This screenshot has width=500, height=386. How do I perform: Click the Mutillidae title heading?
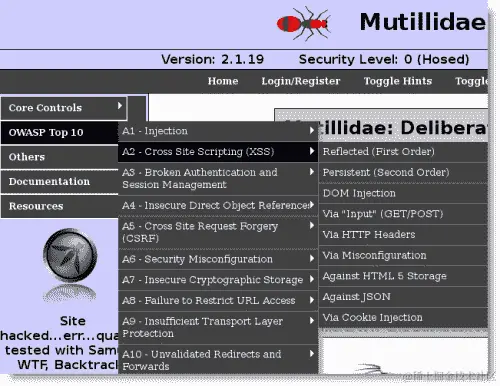pyautogui.click(x=423, y=22)
